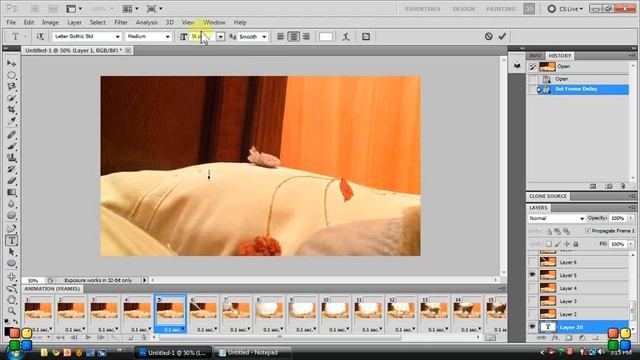Select the Clone Stamp tool
Image resolution: width=640 pixels, height=360 pixels.
pos(11,158)
